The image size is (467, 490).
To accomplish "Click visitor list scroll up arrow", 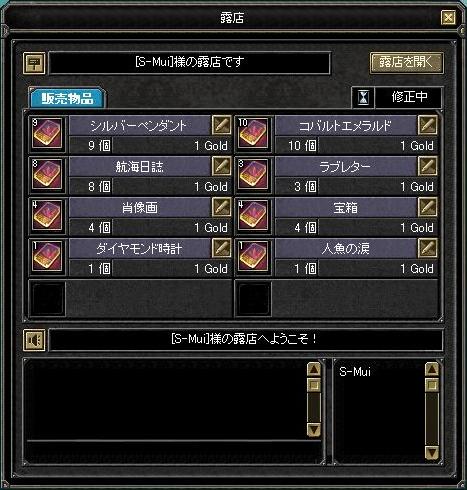I will click(x=432, y=369).
